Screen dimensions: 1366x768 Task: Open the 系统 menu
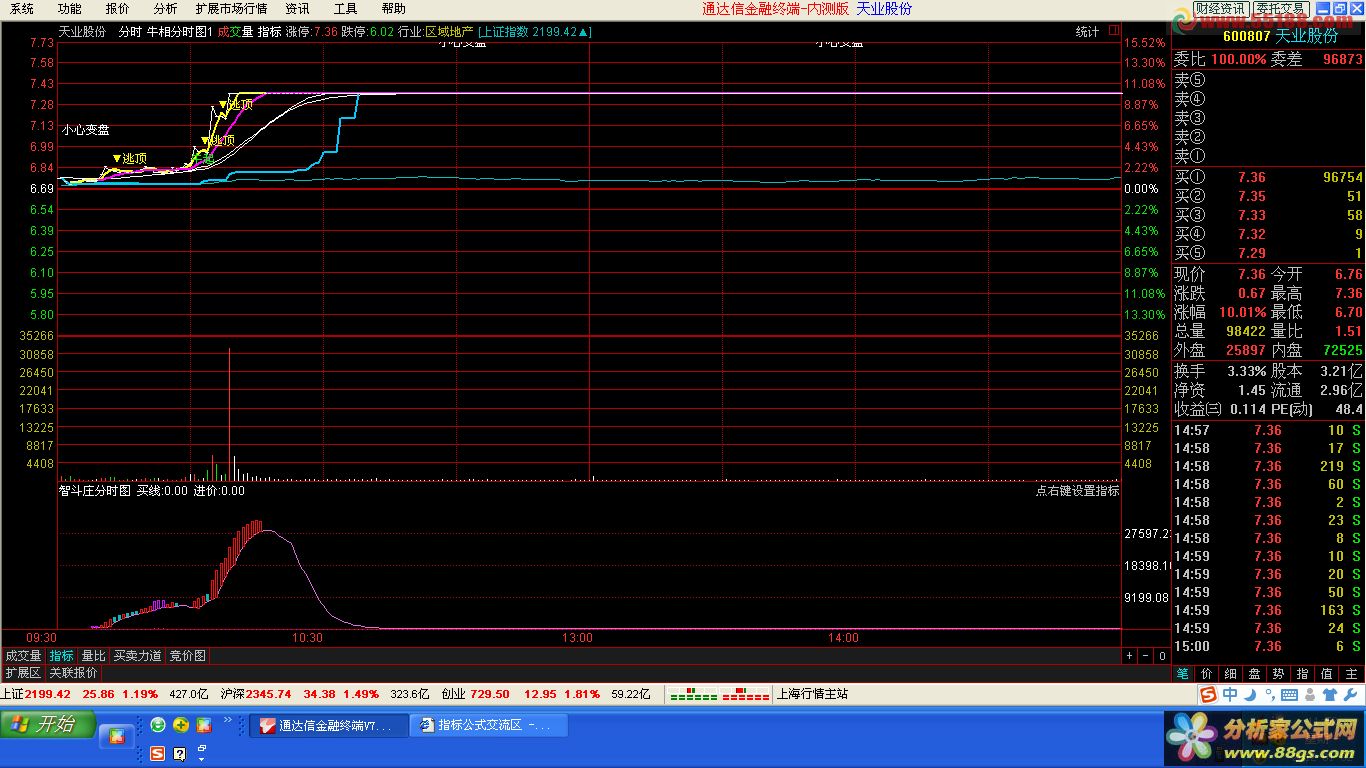[22, 9]
